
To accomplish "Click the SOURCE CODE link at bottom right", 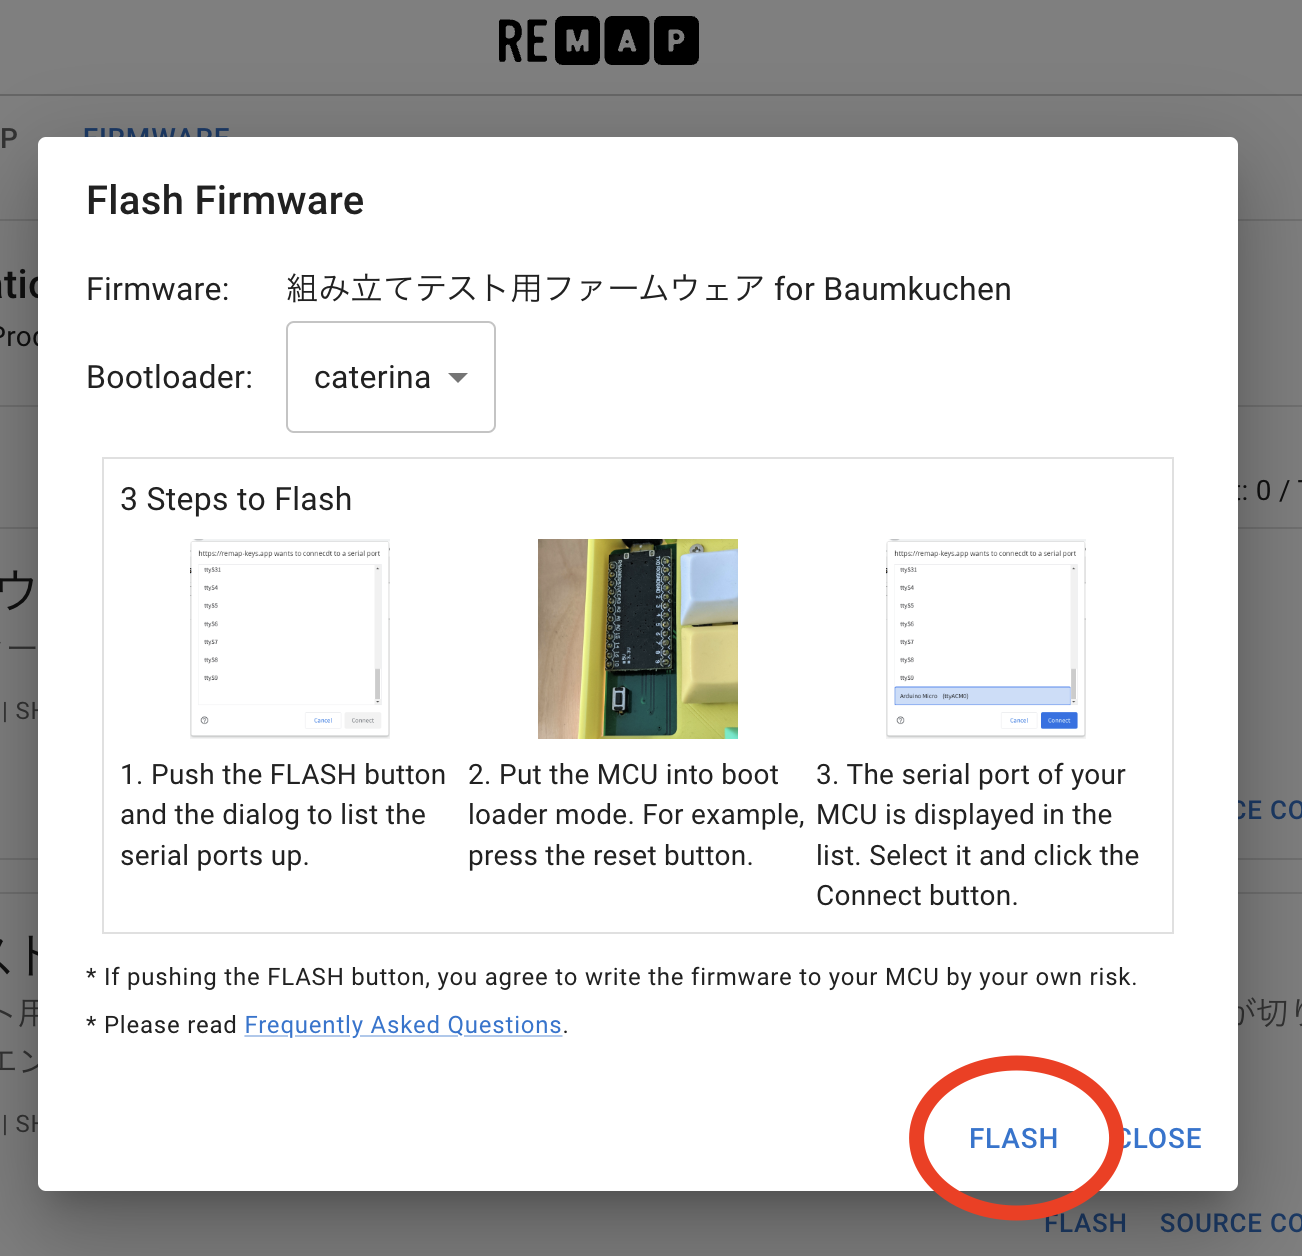I will pos(1230,1222).
